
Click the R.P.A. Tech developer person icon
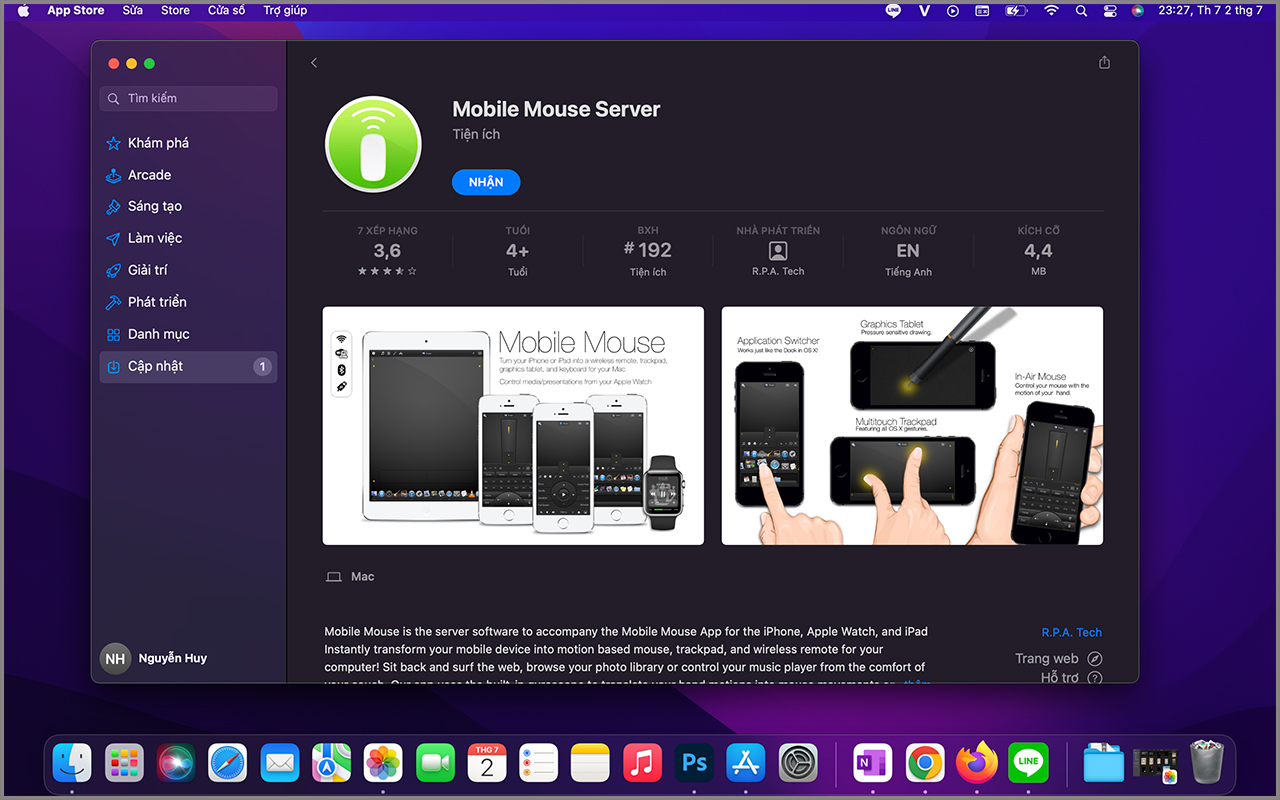click(778, 251)
